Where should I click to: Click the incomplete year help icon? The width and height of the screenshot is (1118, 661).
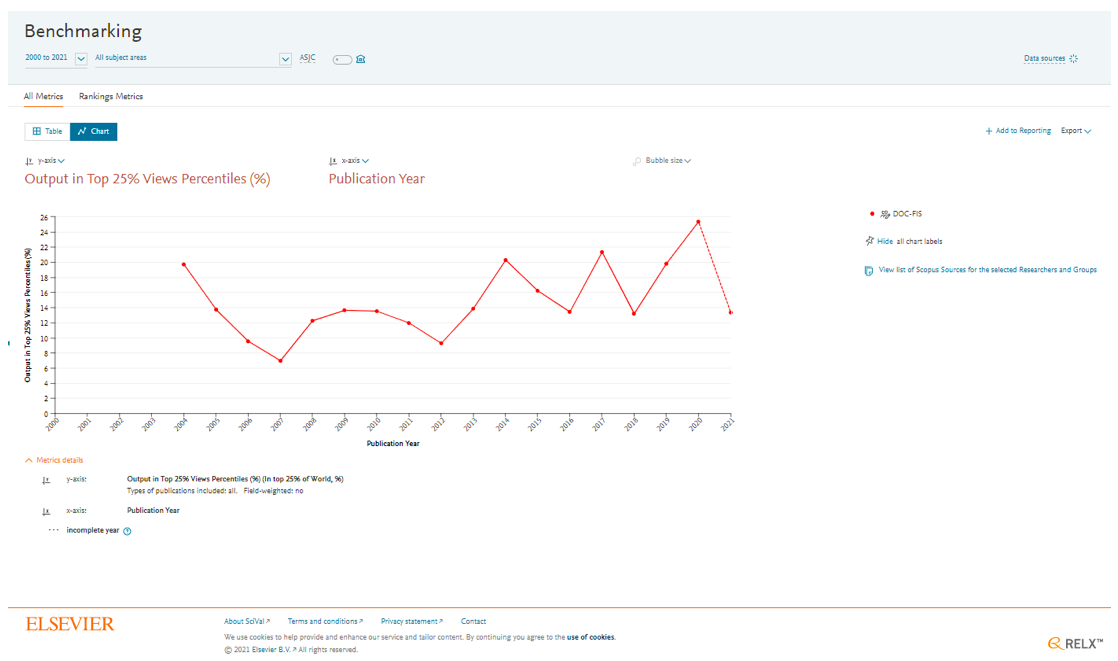tap(127, 531)
